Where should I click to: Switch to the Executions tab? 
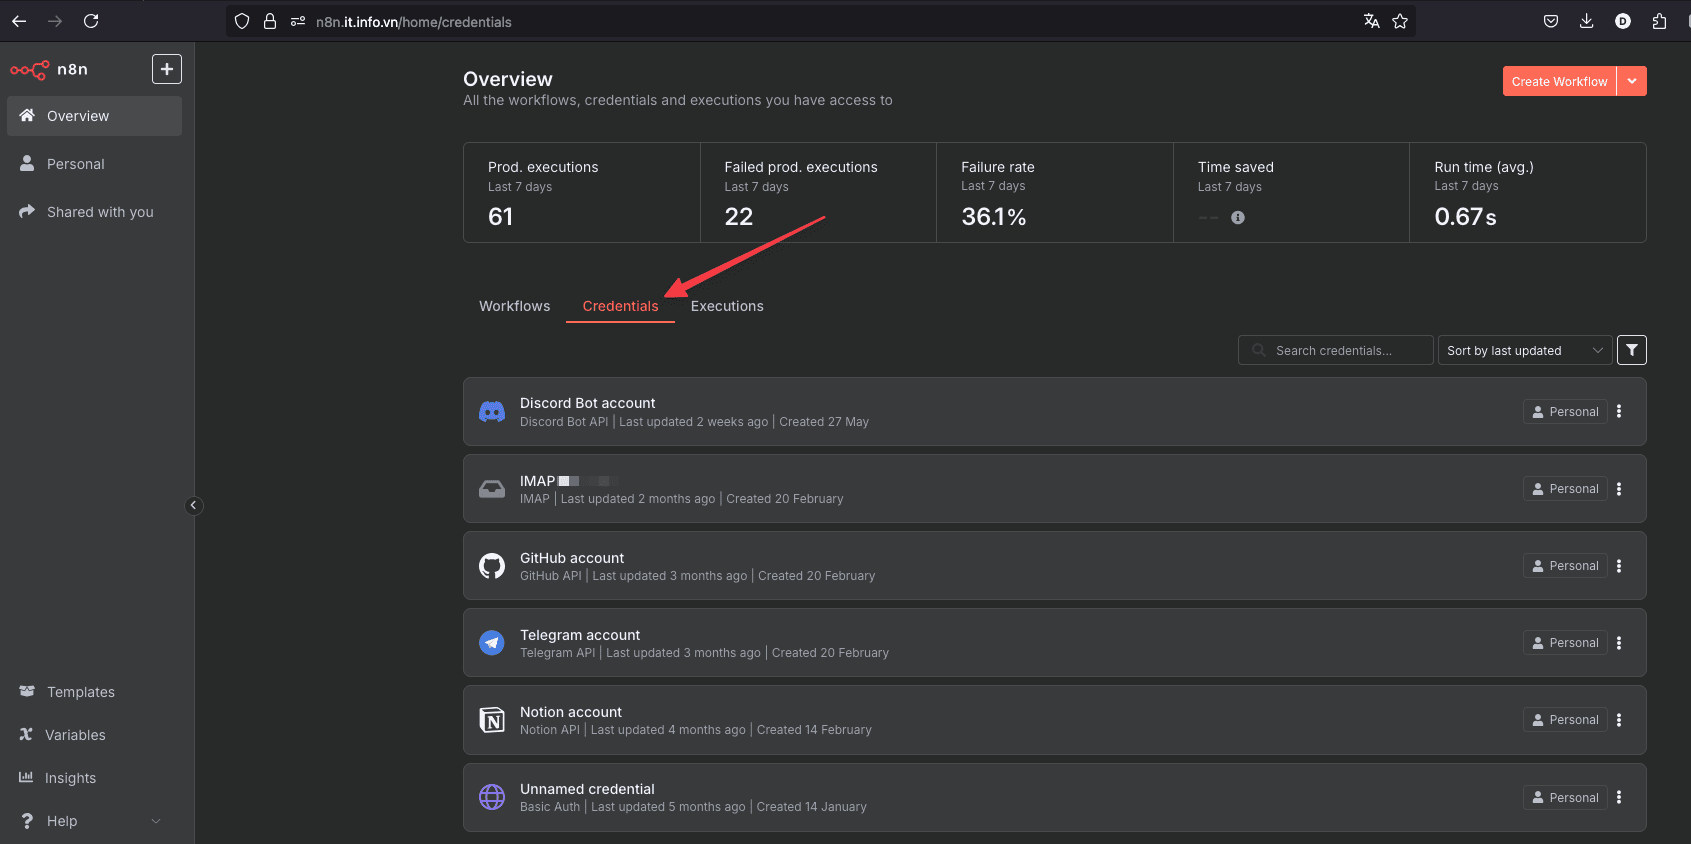pos(726,306)
